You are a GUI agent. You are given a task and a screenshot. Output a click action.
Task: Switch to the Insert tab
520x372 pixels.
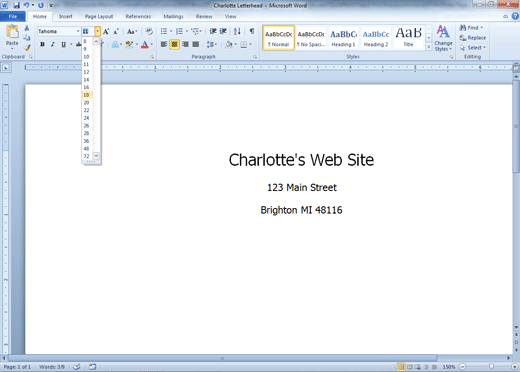66,16
